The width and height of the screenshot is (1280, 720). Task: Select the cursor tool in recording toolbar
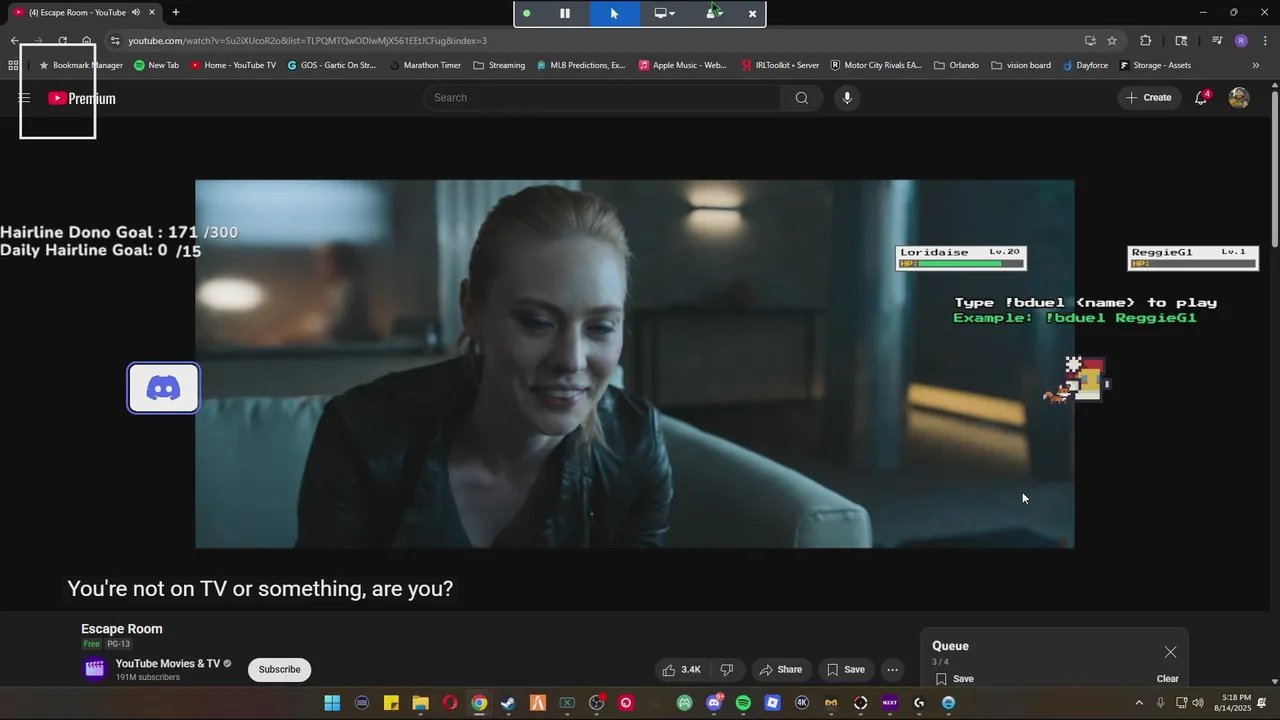(614, 13)
